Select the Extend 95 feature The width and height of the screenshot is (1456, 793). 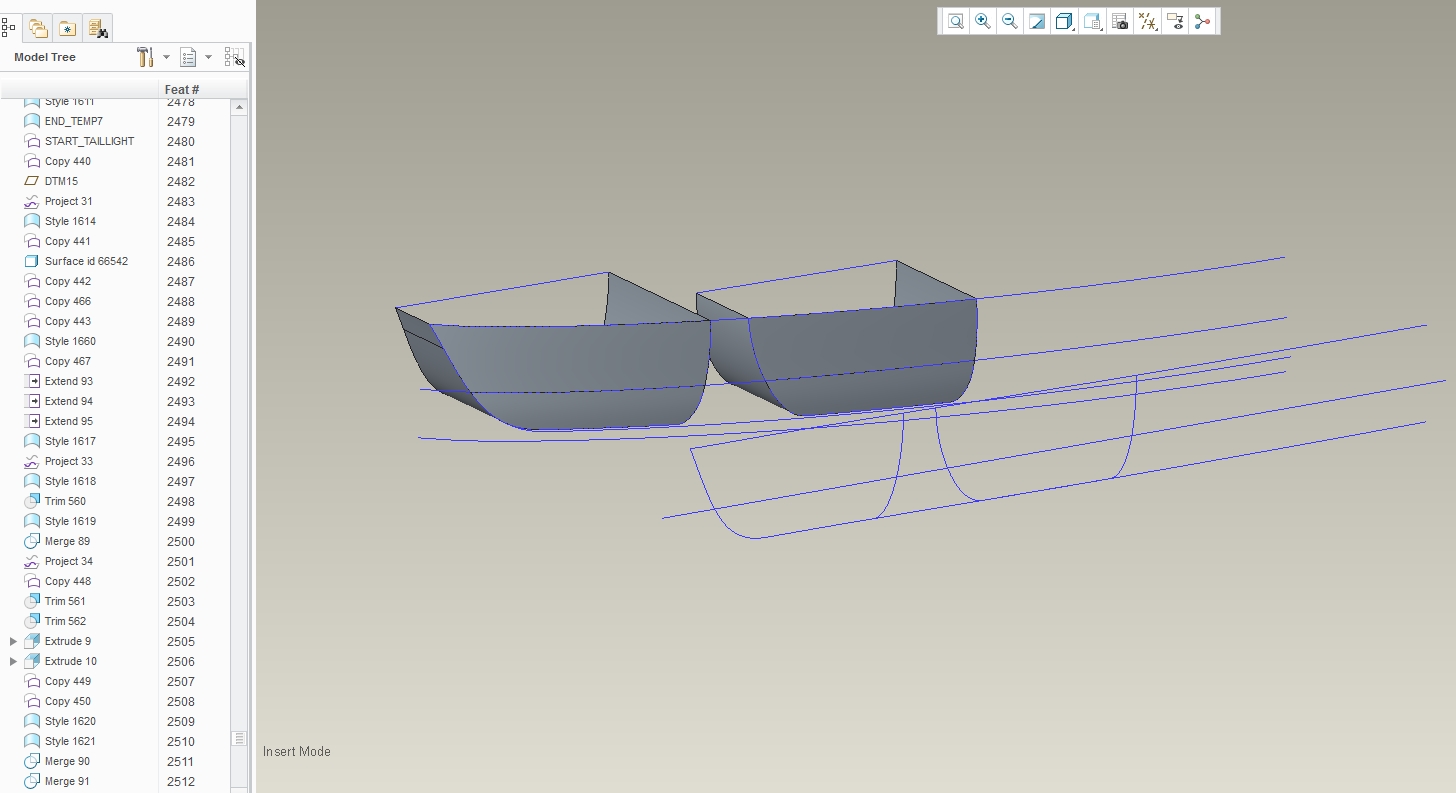click(69, 421)
